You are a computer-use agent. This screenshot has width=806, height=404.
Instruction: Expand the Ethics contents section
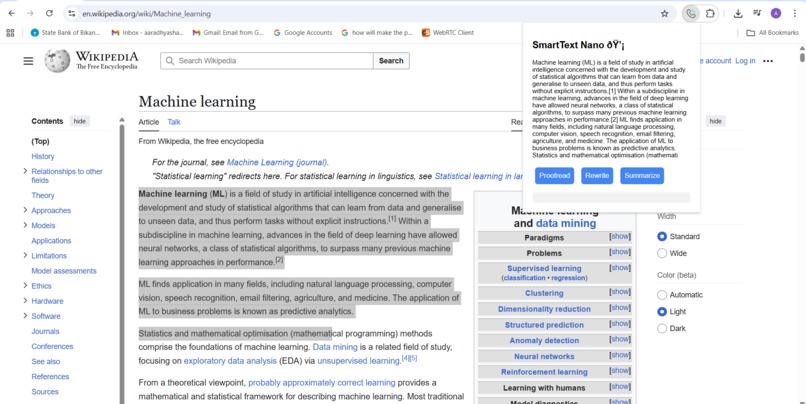pyautogui.click(x=25, y=286)
